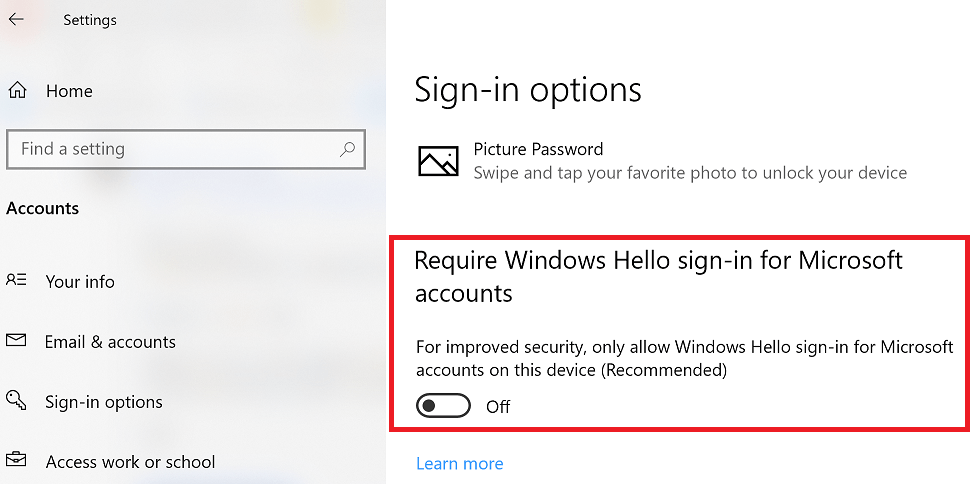Select Sign-in options in sidebar

[x=103, y=402]
